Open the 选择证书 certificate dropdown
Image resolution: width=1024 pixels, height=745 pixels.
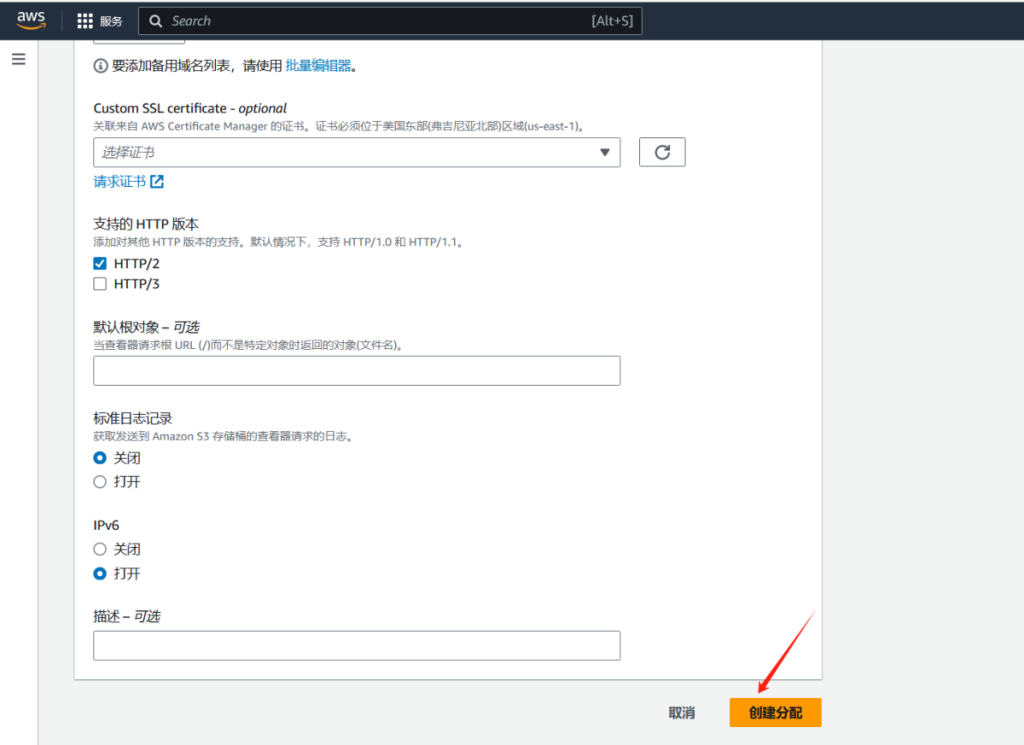357,152
